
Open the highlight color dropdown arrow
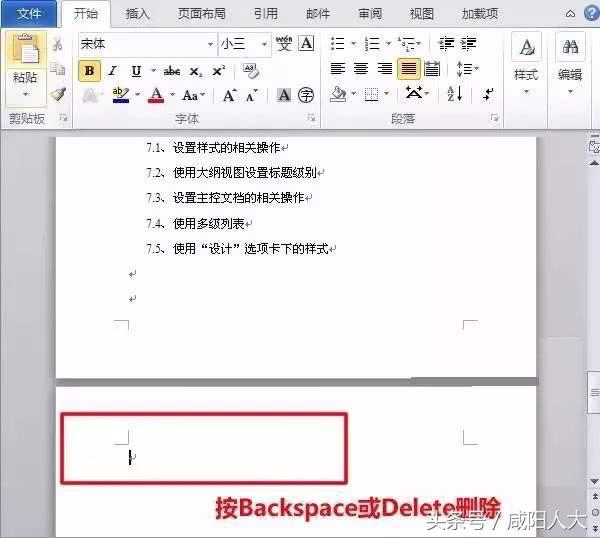pyautogui.click(x=138, y=95)
